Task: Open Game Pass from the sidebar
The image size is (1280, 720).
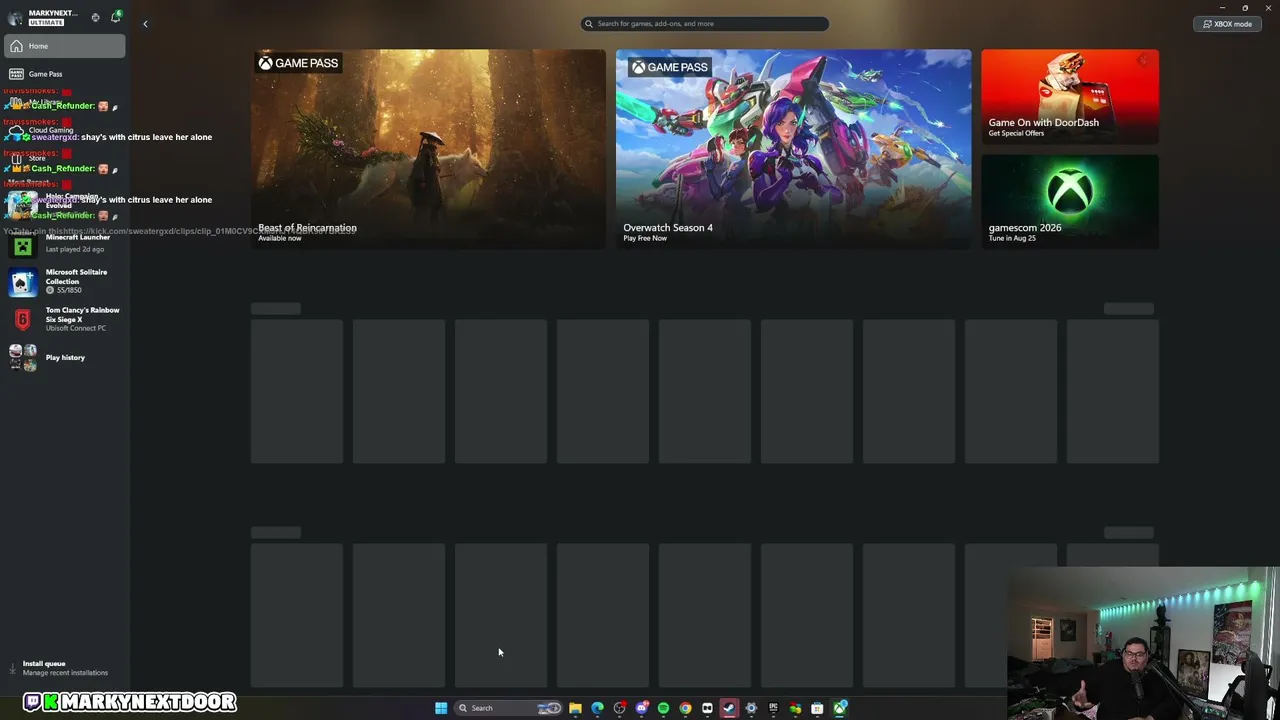Action: coord(64,74)
